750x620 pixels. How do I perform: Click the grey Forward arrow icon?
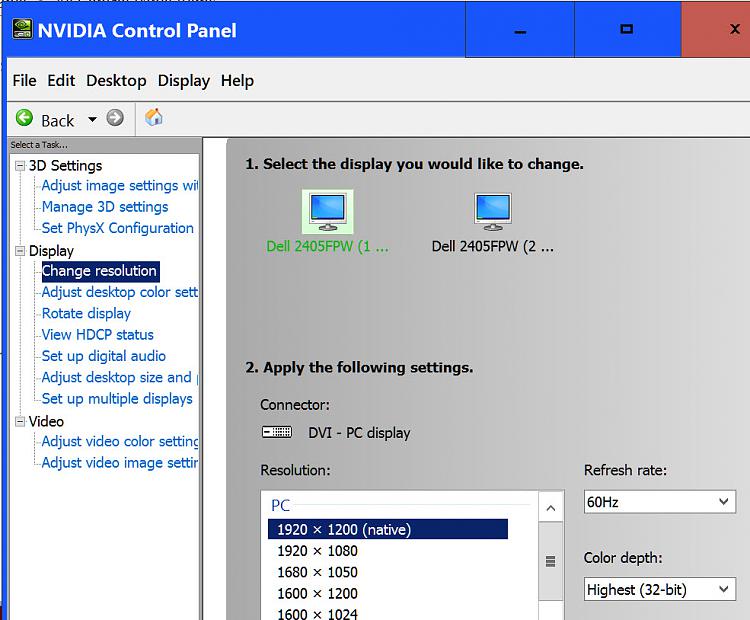tap(115, 118)
